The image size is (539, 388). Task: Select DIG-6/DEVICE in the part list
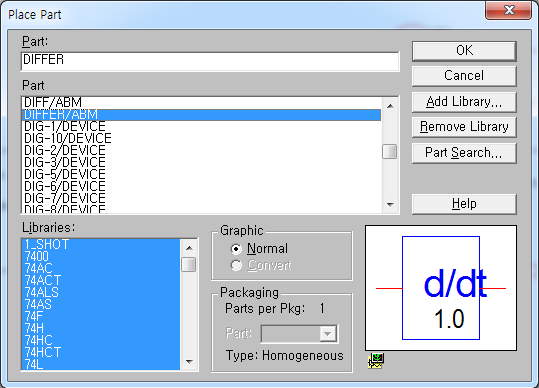[x=202, y=187]
